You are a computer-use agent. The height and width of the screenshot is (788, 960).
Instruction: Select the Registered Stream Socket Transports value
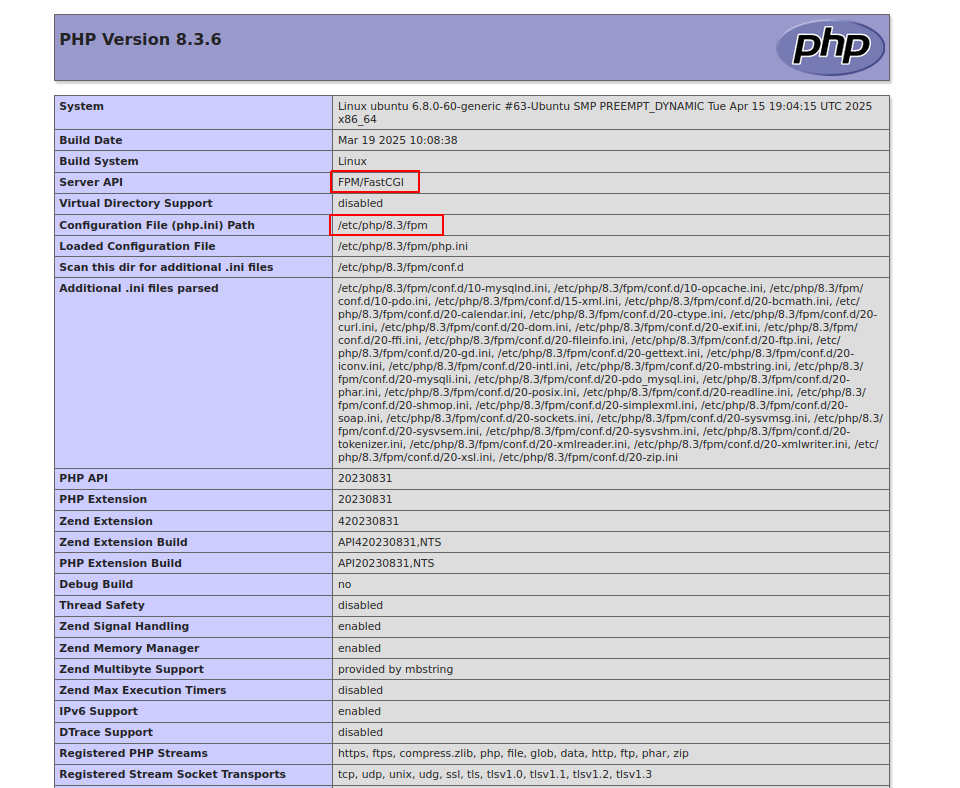(494, 774)
